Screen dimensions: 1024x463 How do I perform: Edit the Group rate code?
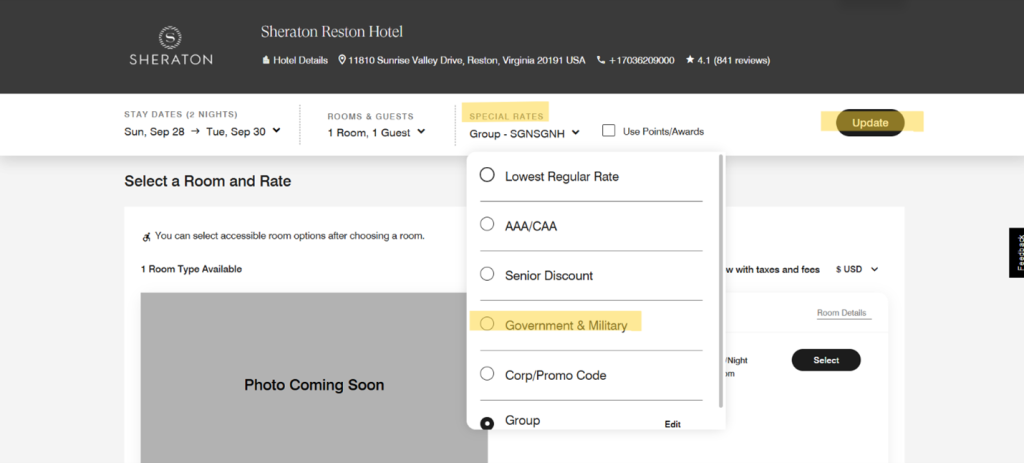click(673, 424)
